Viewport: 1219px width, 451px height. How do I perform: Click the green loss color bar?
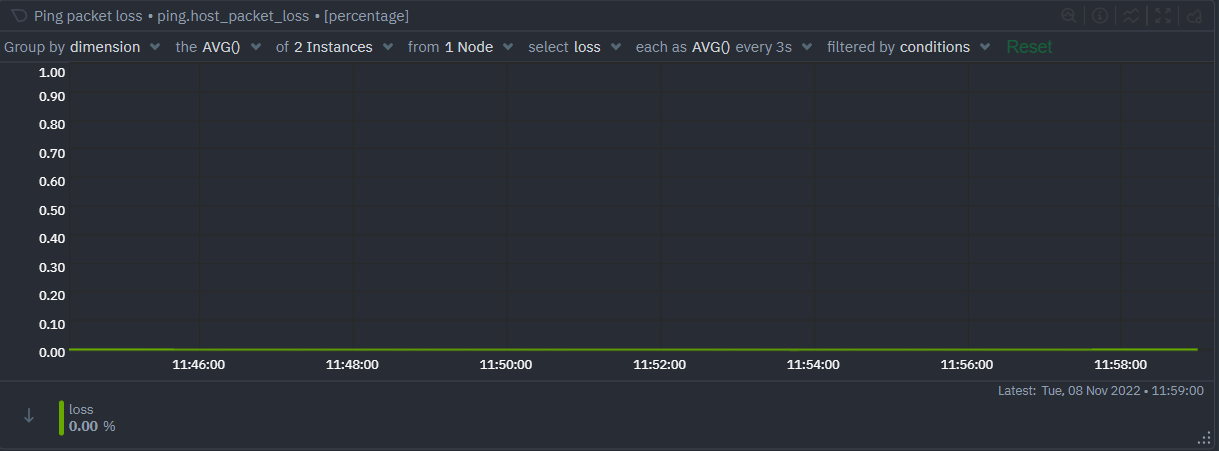click(61, 417)
